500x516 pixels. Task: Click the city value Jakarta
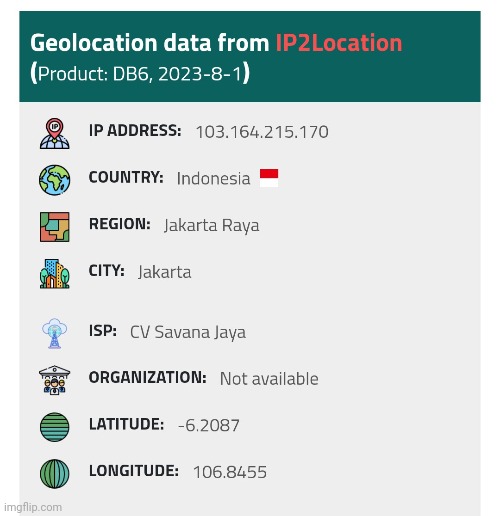[x=165, y=272]
